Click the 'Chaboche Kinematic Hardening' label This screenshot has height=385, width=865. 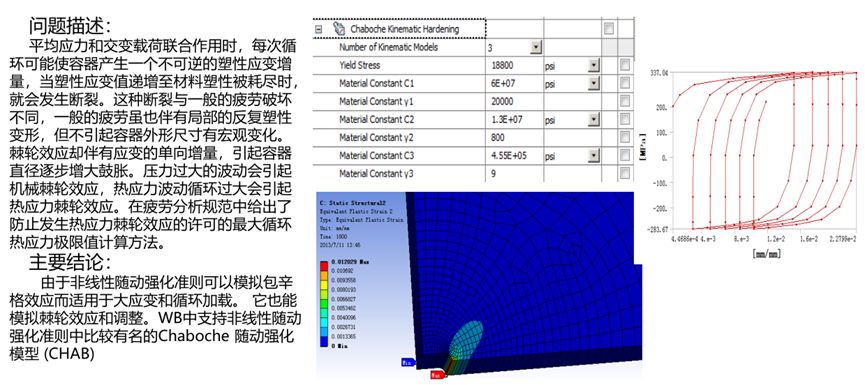click(x=404, y=29)
